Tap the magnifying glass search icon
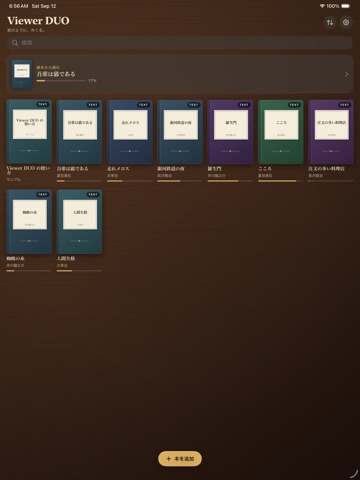360x480 pixels. click(x=15, y=43)
